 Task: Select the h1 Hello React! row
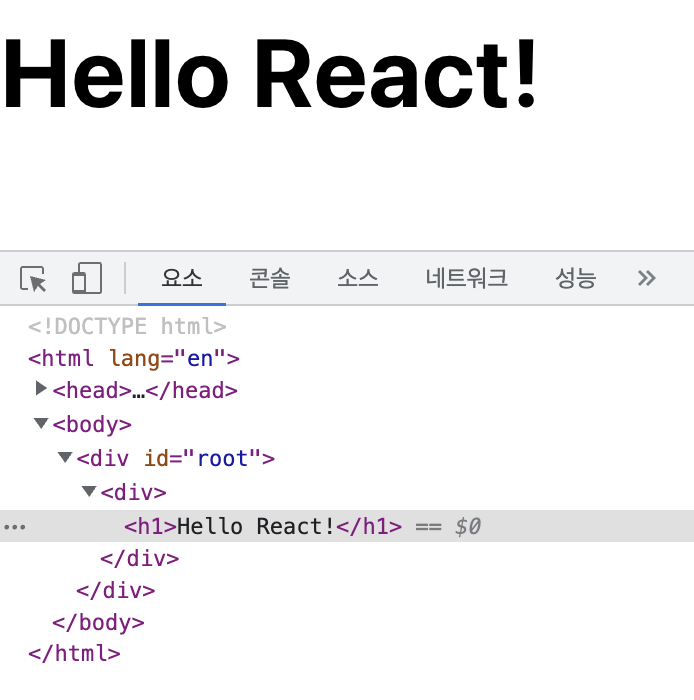pyautogui.click(x=347, y=526)
